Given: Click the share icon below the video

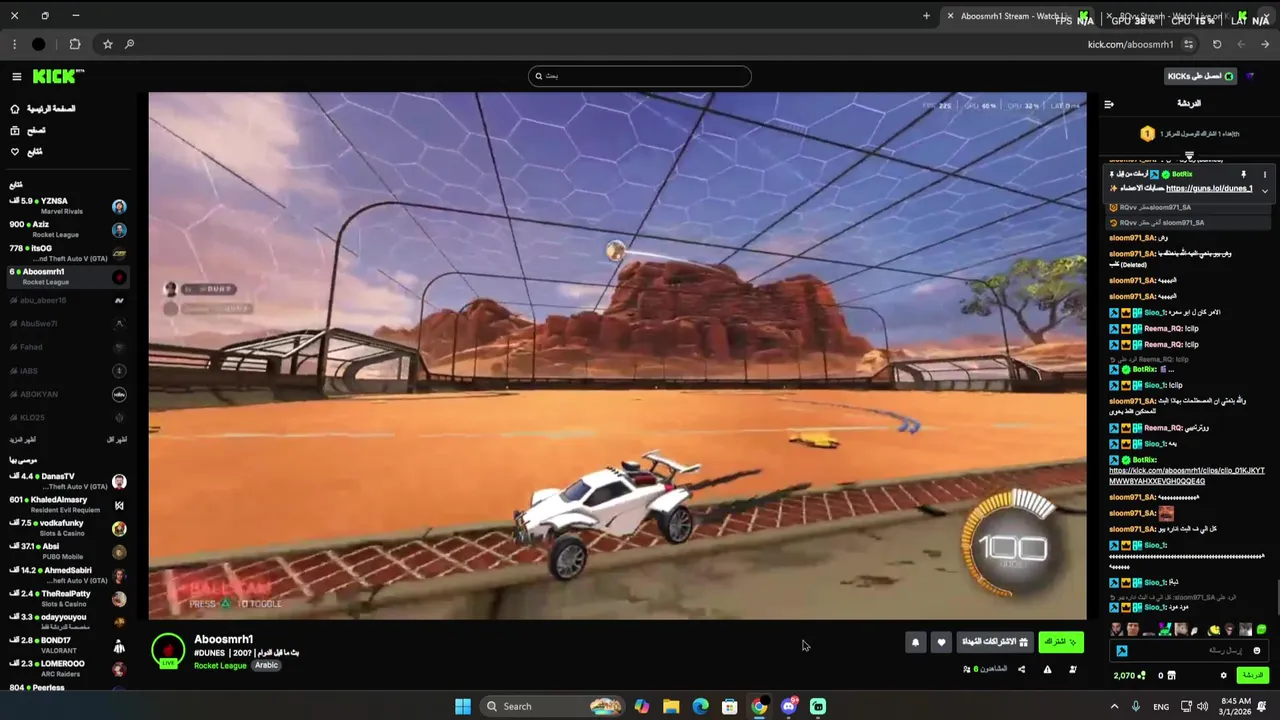Looking at the screenshot, I should pyautogui.click(x=1021, y=669).
